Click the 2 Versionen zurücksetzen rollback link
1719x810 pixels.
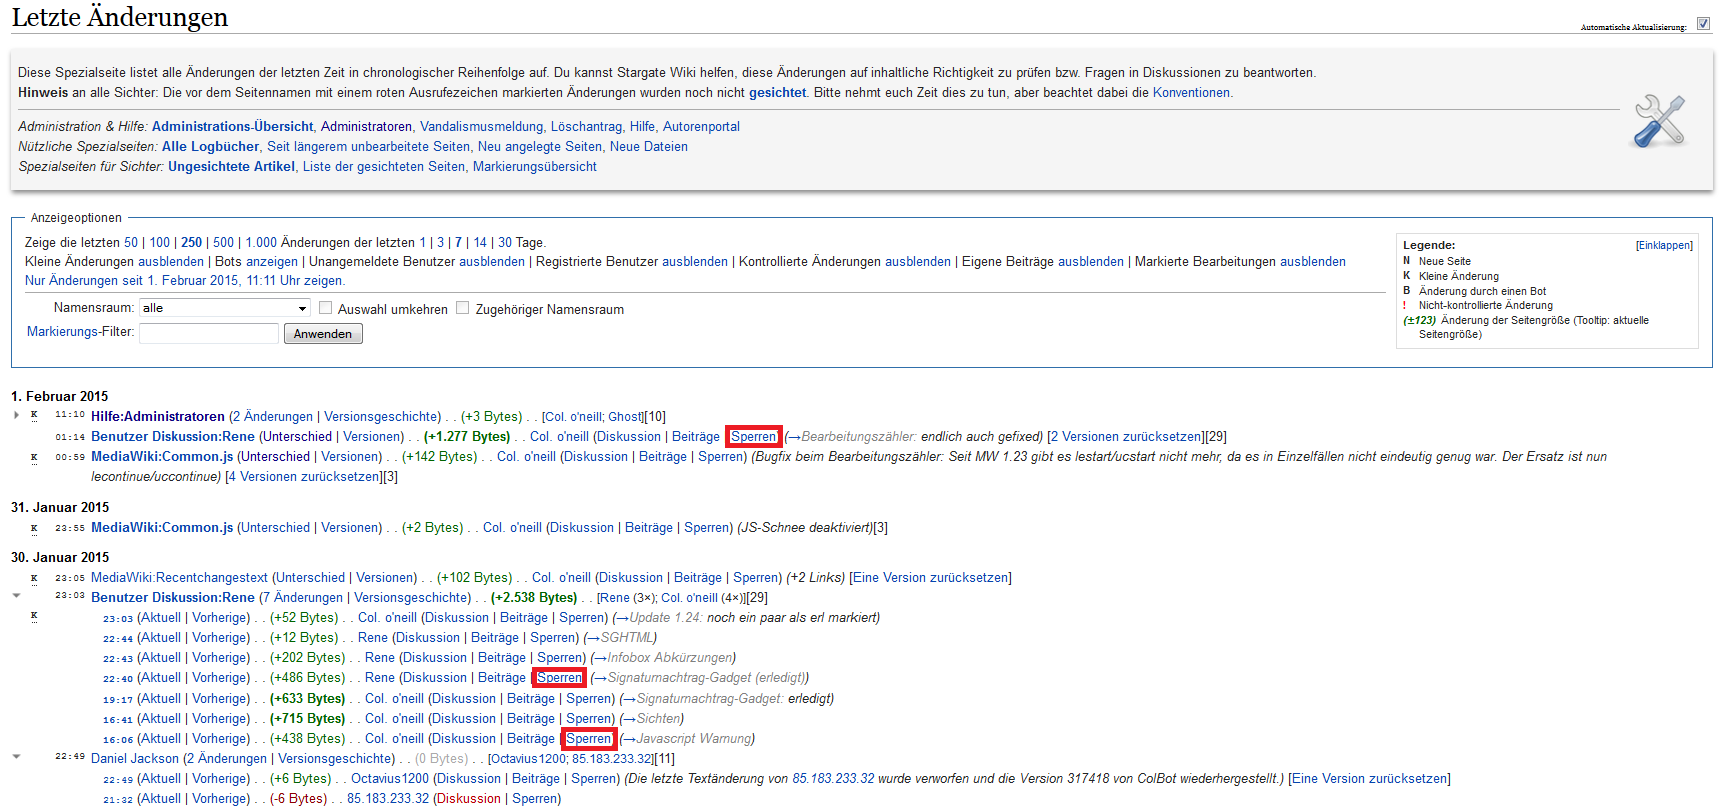[1127, 437]
